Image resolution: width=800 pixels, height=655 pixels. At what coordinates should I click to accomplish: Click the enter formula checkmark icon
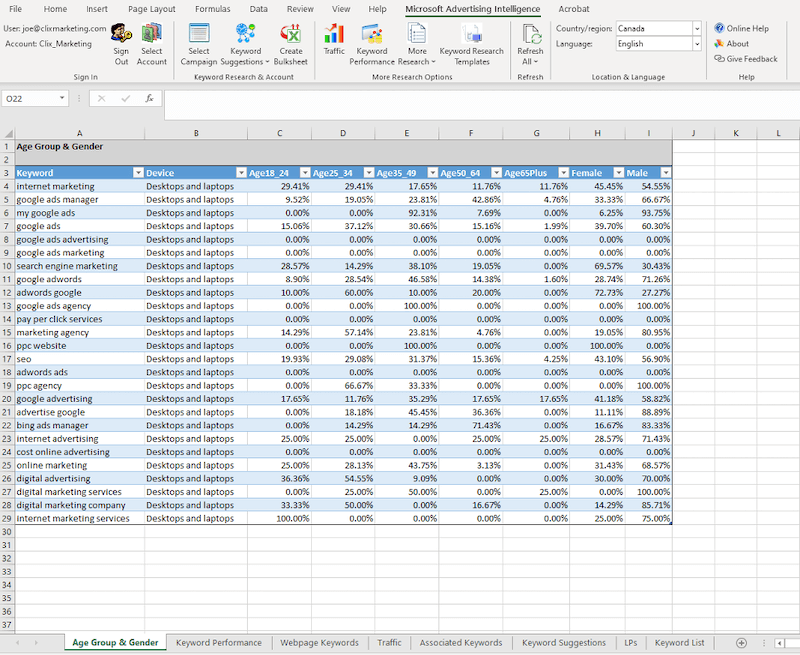coord(126,98)
